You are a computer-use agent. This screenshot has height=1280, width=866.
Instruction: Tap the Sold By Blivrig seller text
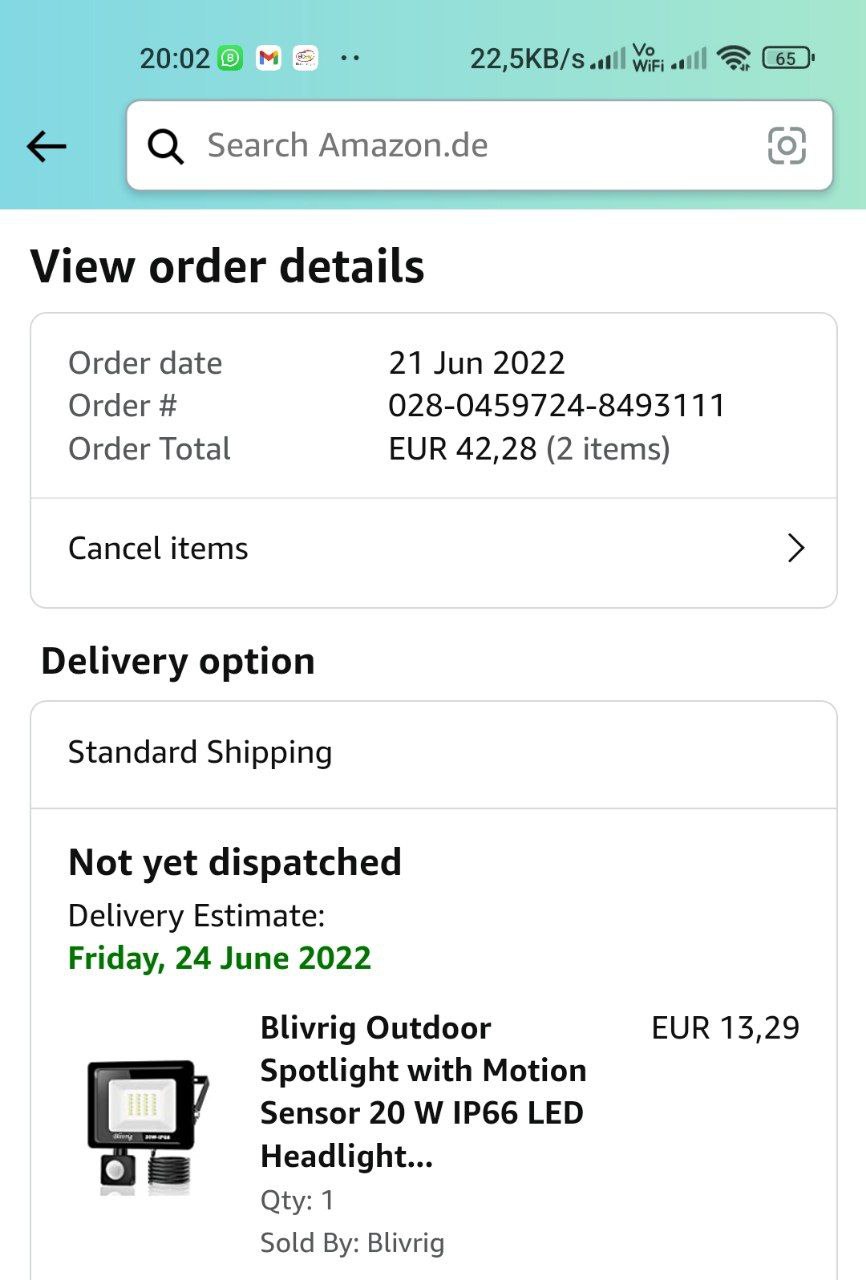coord(352,1243)
